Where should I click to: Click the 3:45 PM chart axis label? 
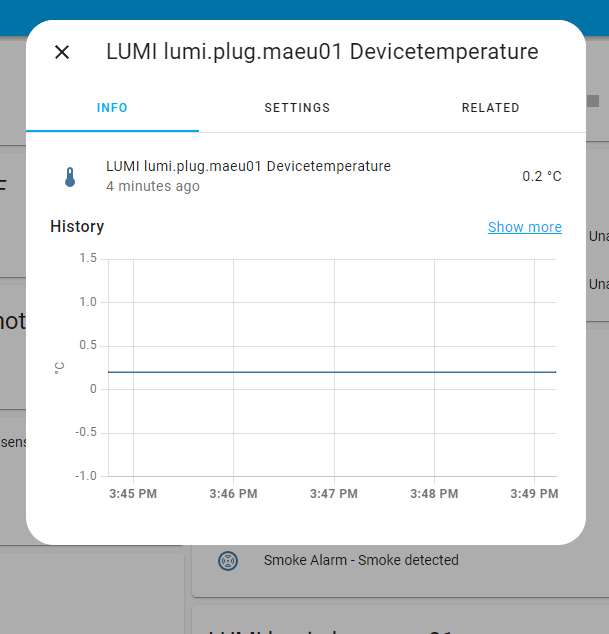pyautogui.click(x=133, y=494)
